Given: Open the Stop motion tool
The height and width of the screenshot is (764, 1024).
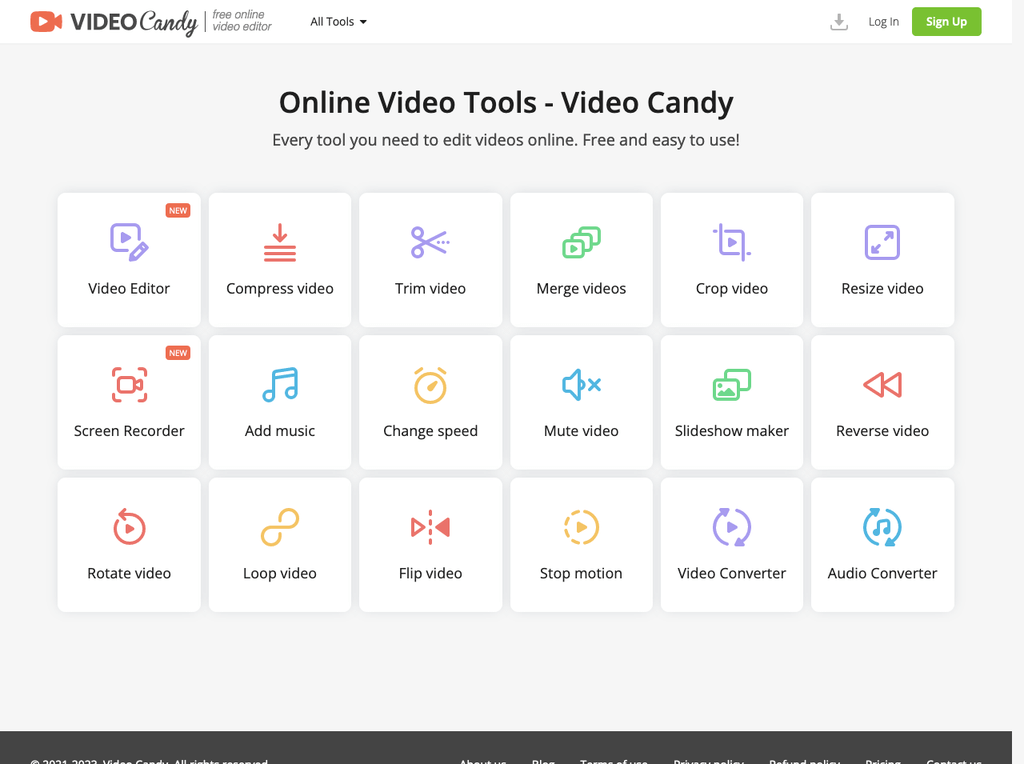Looking at the screenshot, I should pos(581,545).
